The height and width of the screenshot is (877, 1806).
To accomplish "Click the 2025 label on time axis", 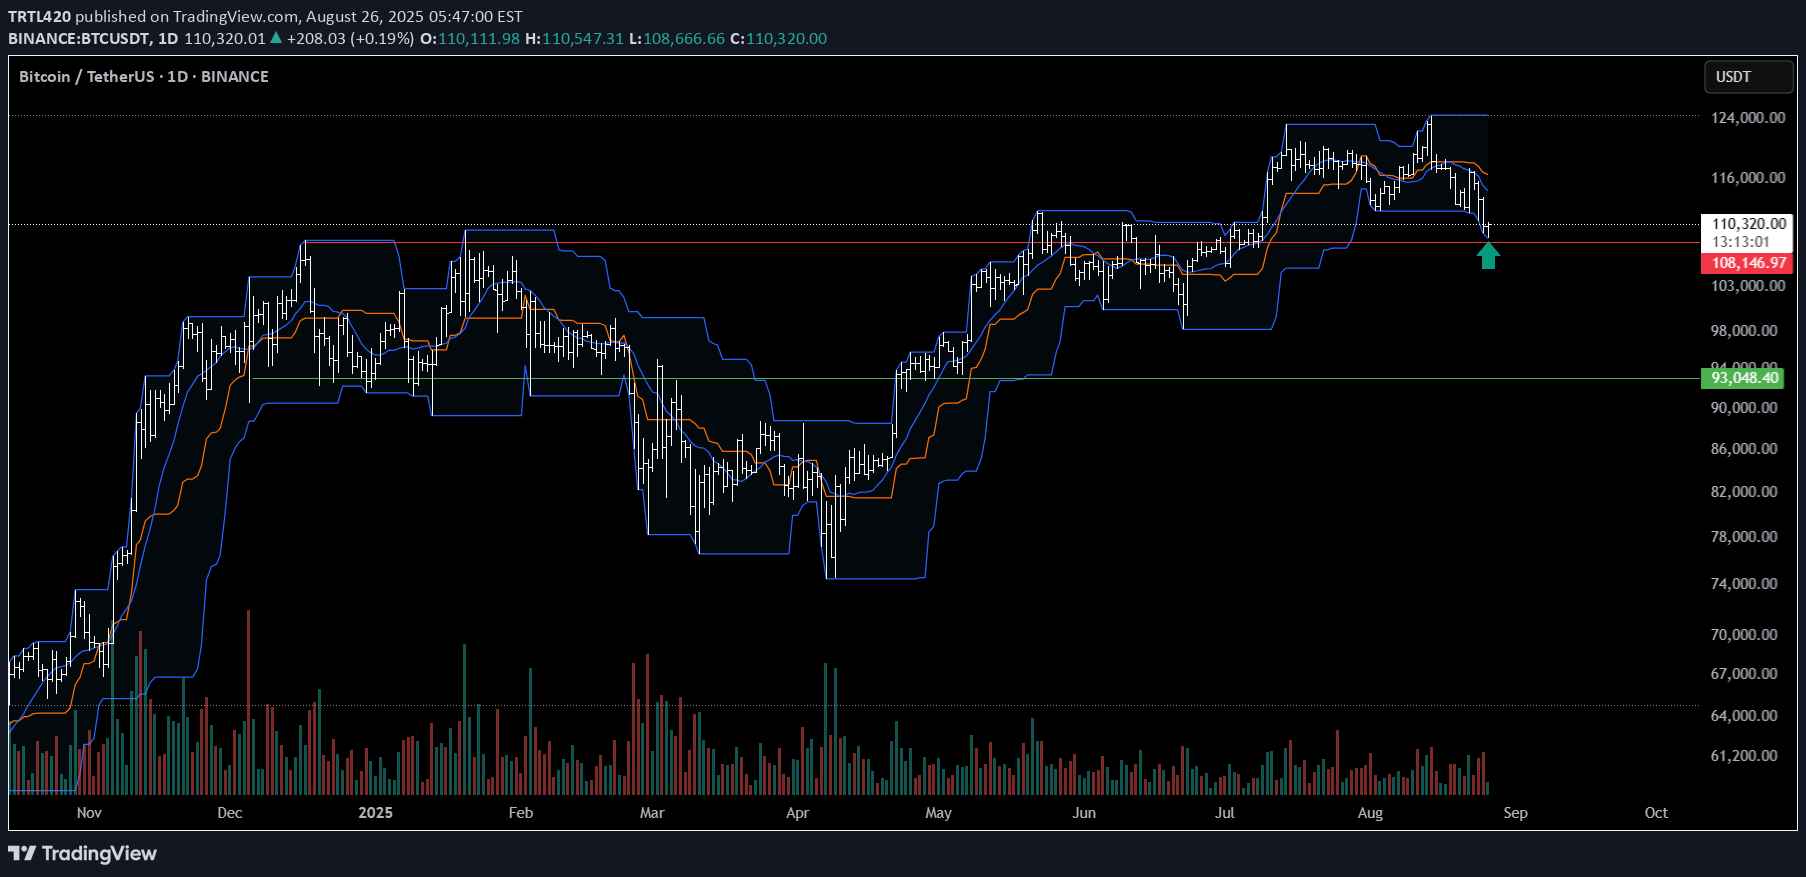I will coord(376,813).
